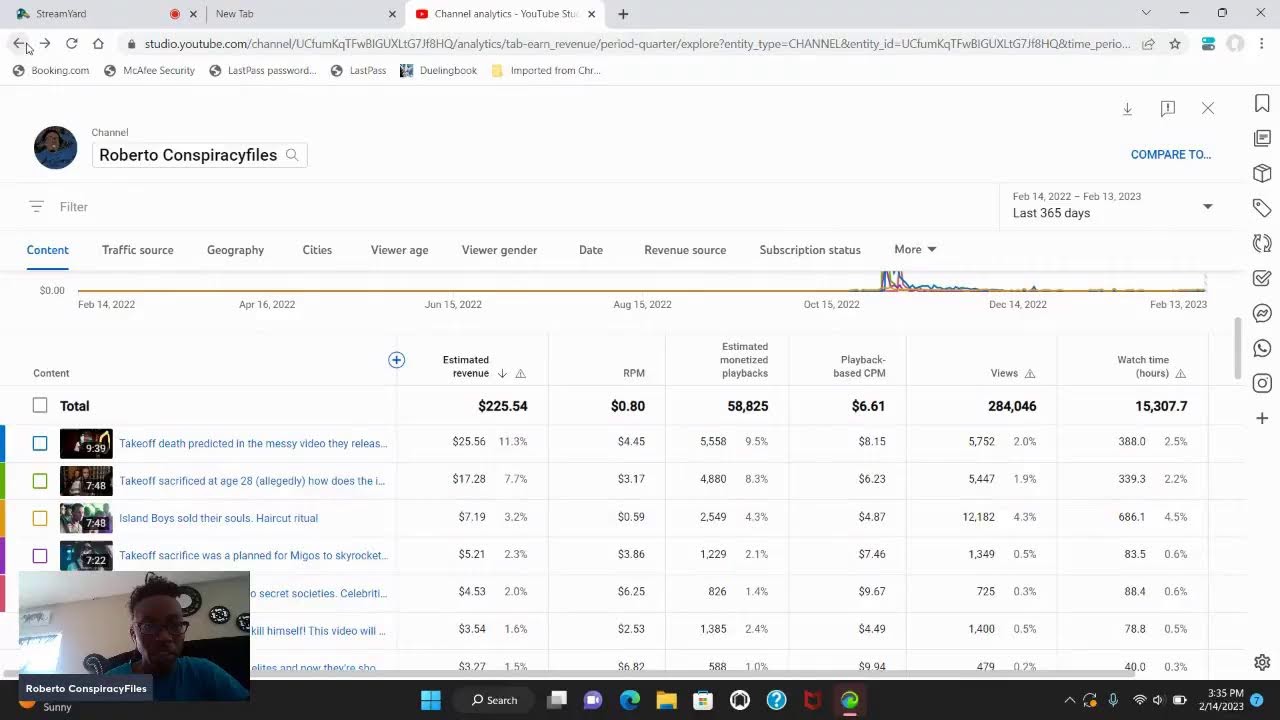Open sidebar settings gear
Screen dimensions: 1280x720
click(1262, 662)
